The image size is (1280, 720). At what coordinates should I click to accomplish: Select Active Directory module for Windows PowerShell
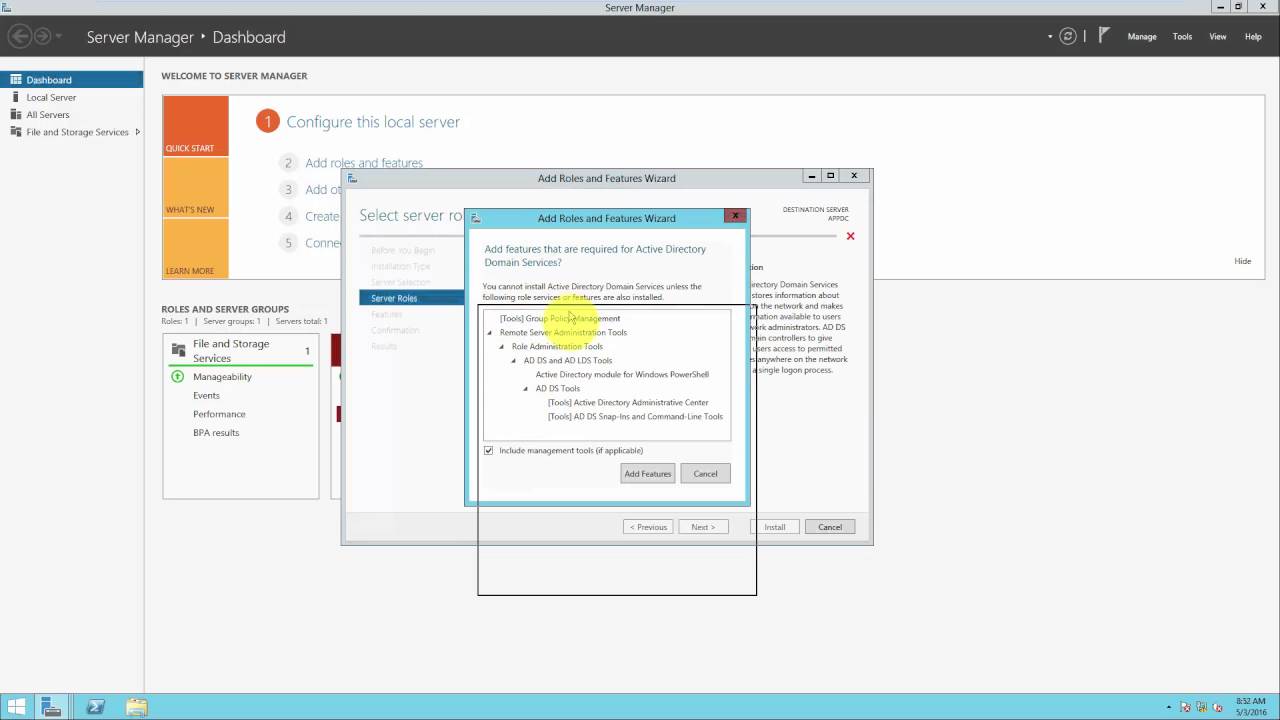pyautogui.click(x=622, y=375)
